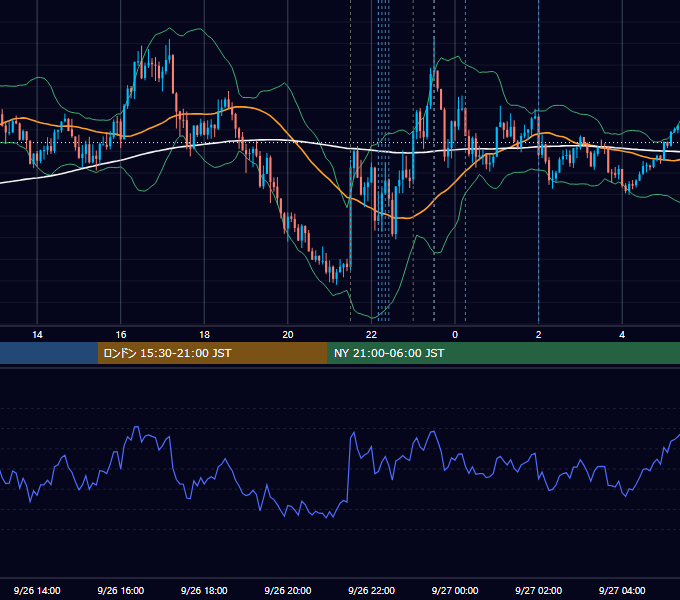
Task: Click the 9/27 02:00 date label
Action: click(539, 590)
